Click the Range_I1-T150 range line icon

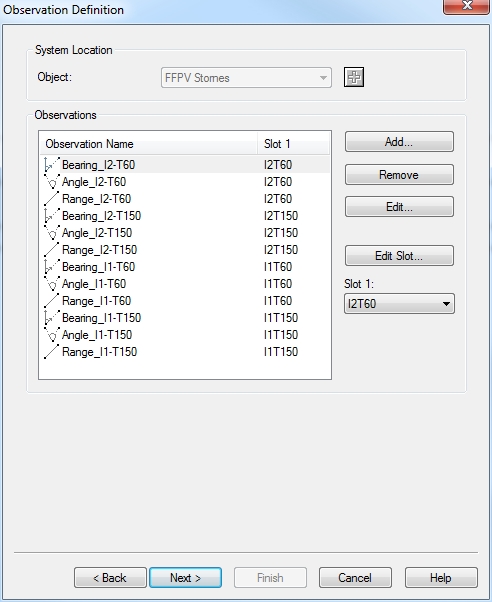coord(52,352)
